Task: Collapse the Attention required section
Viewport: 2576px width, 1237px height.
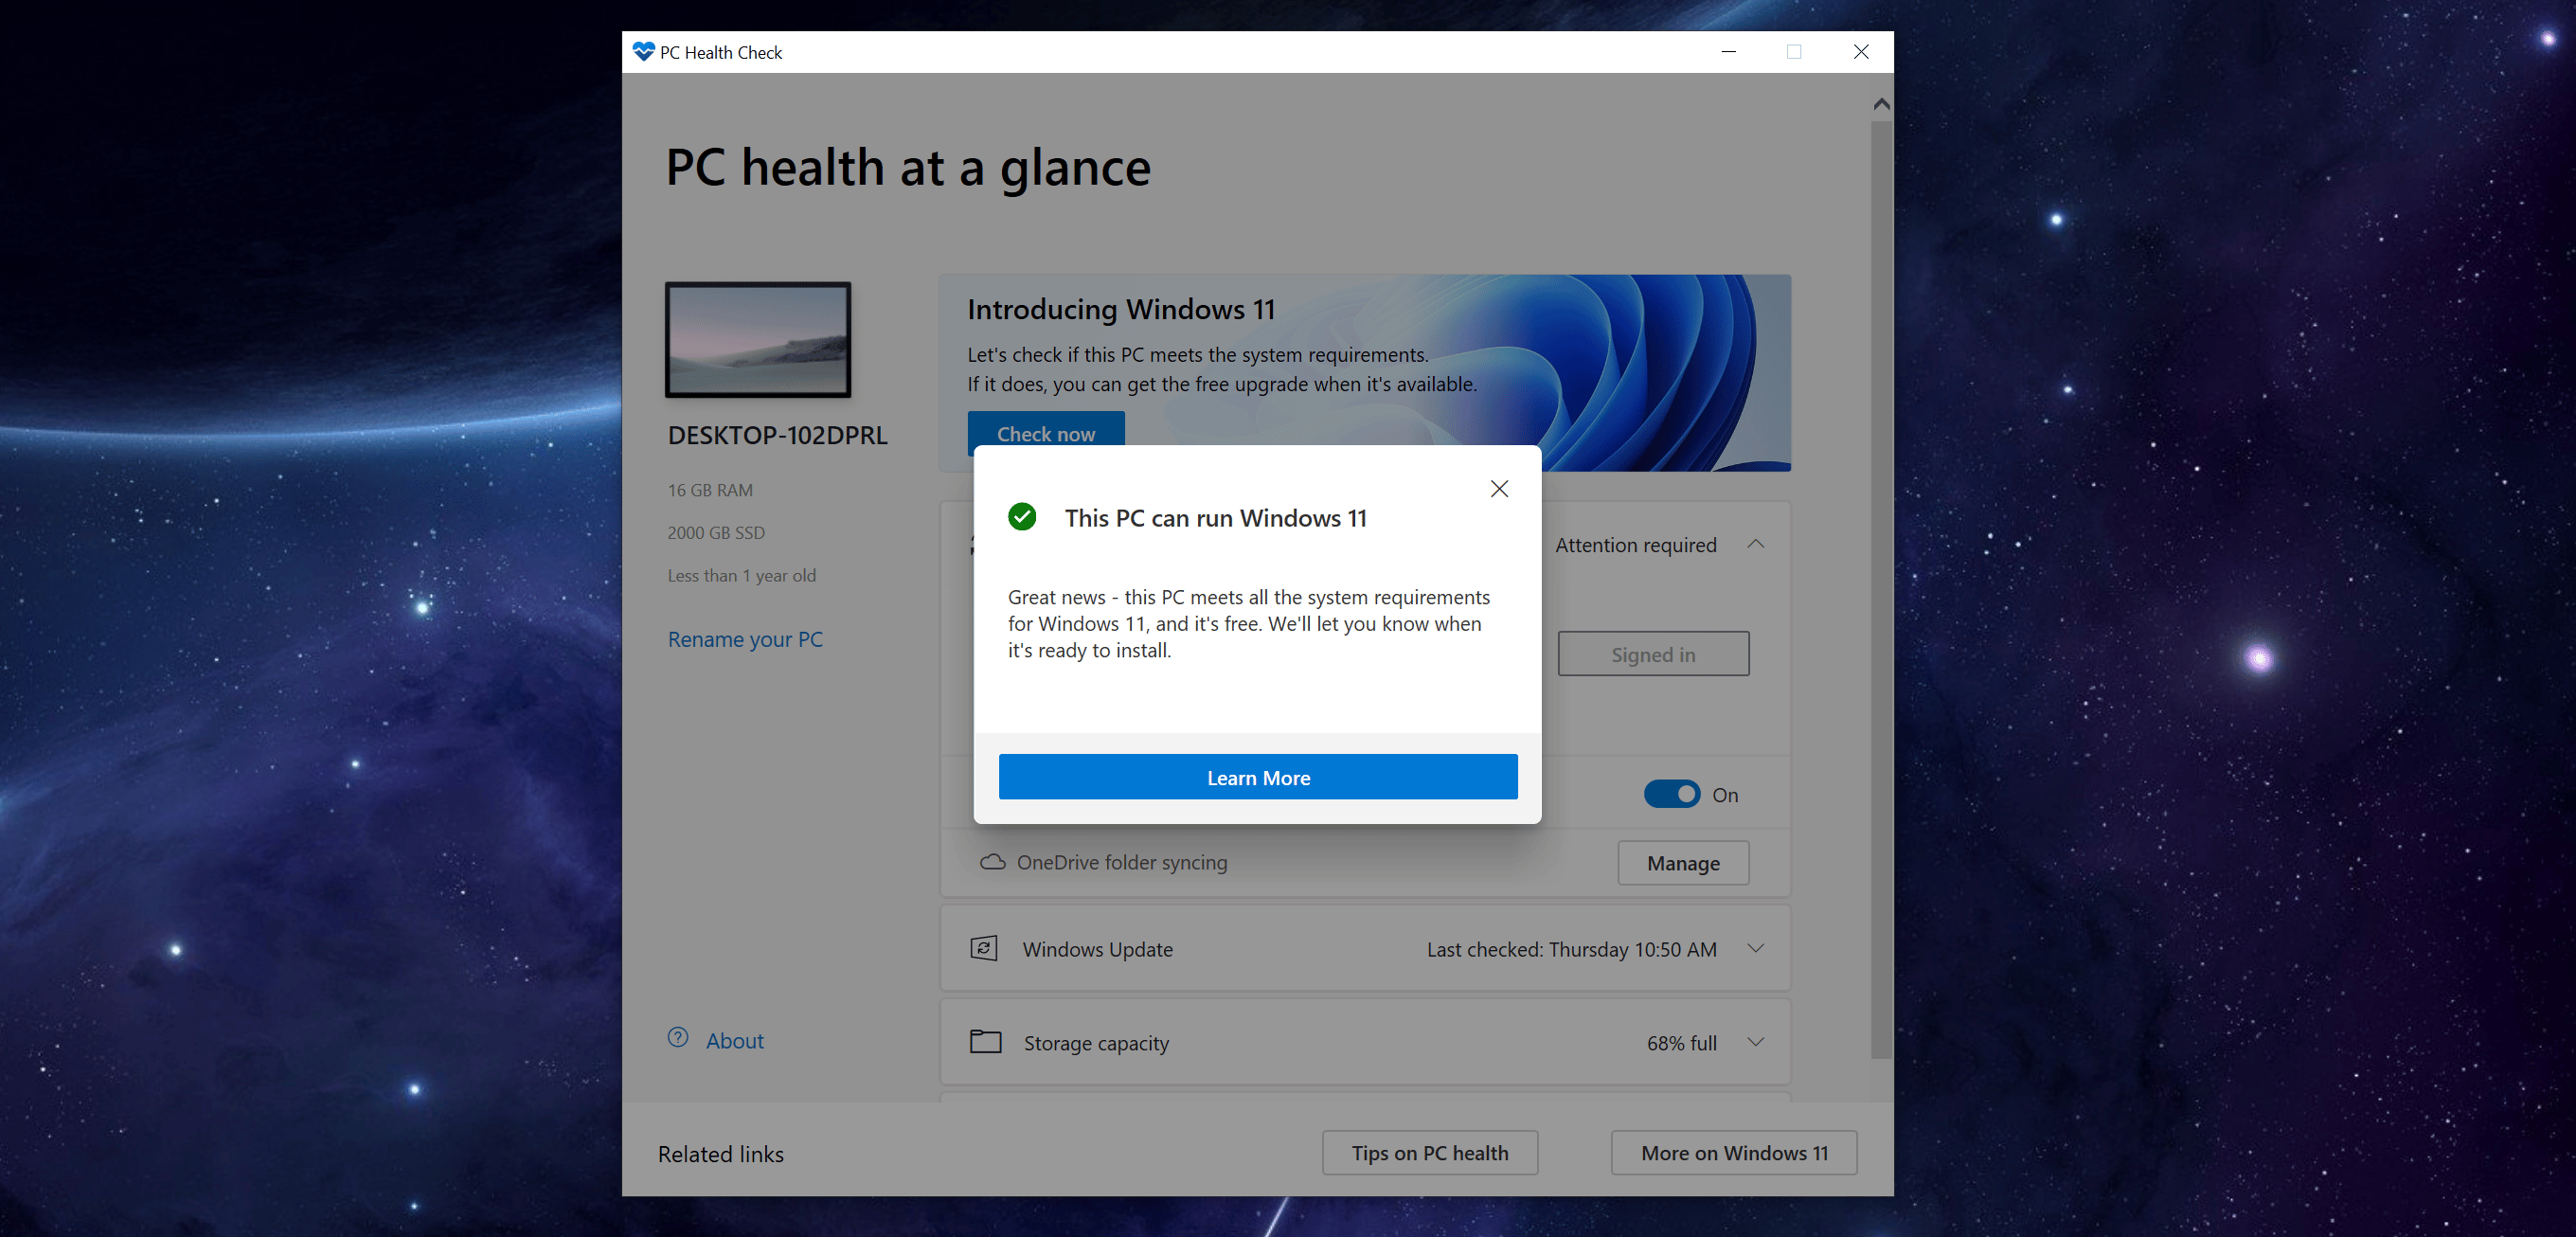Action: [1755, 544]
